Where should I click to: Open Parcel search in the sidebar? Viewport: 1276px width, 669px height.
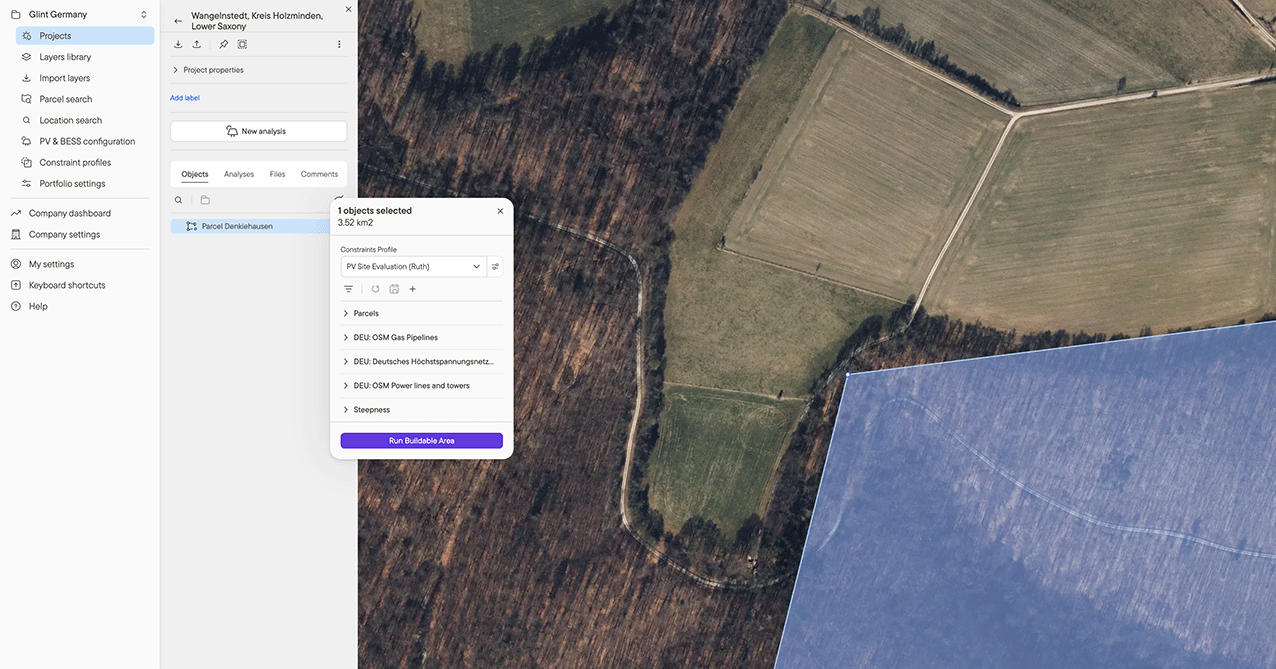(x=66, y=99)
